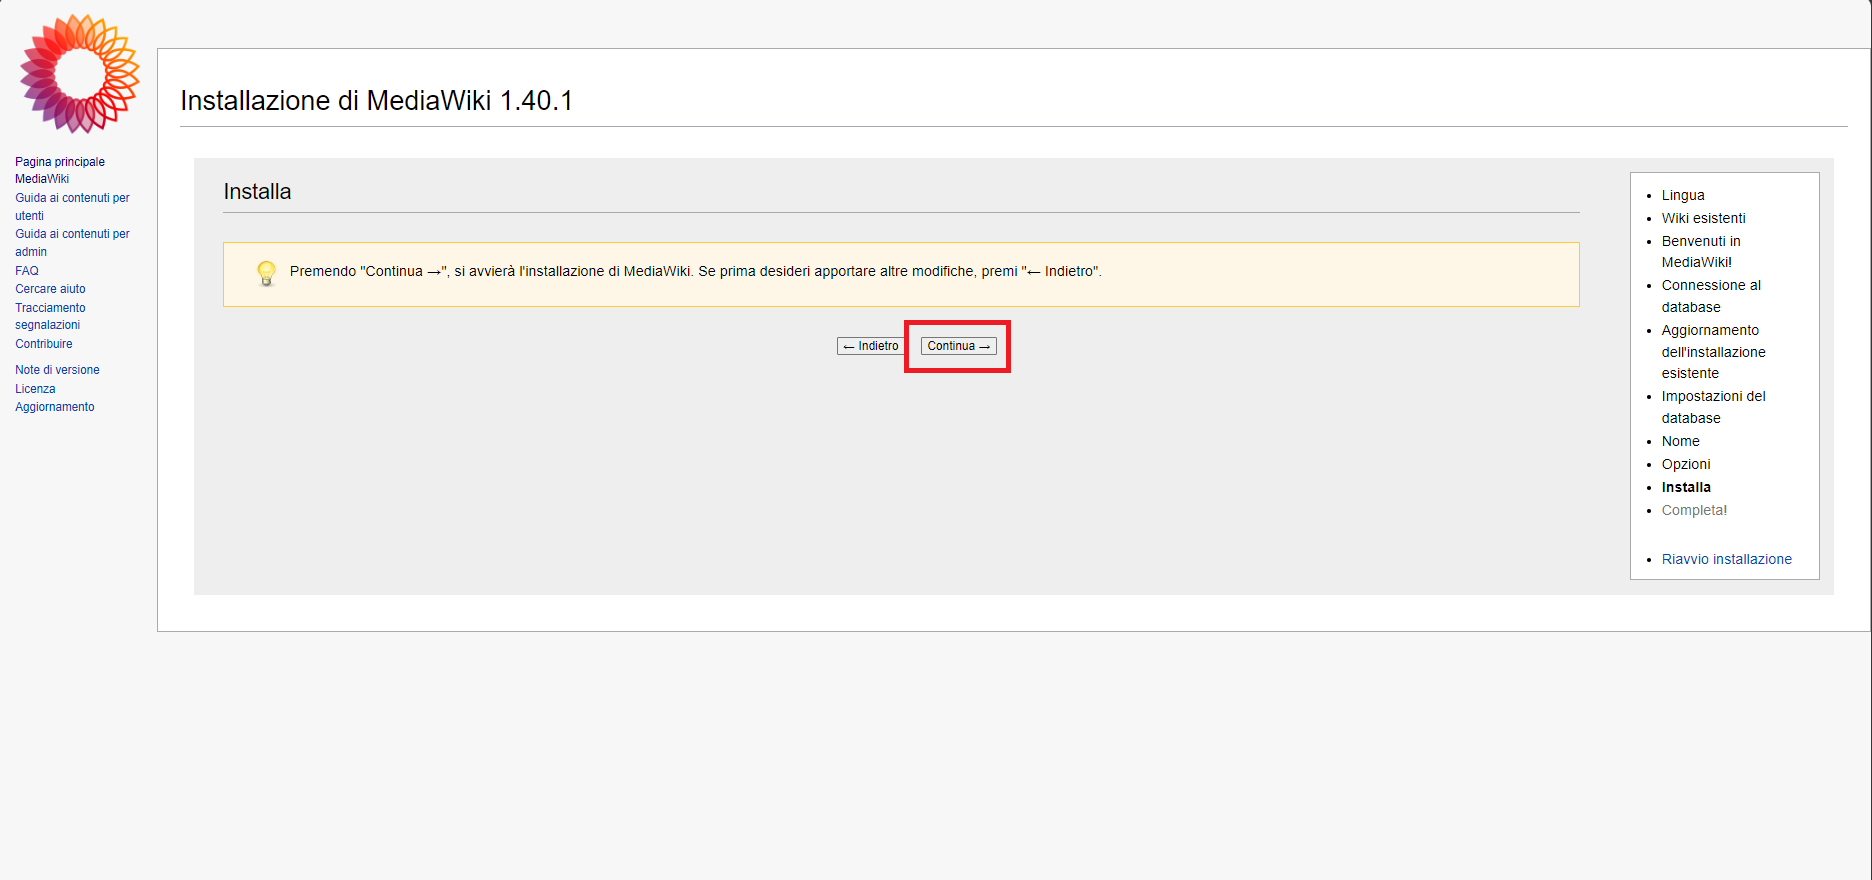The height and width of the screenshot is (880, 1872).
Task: Open Cercare aiuto link
Action: pos(50,289)
